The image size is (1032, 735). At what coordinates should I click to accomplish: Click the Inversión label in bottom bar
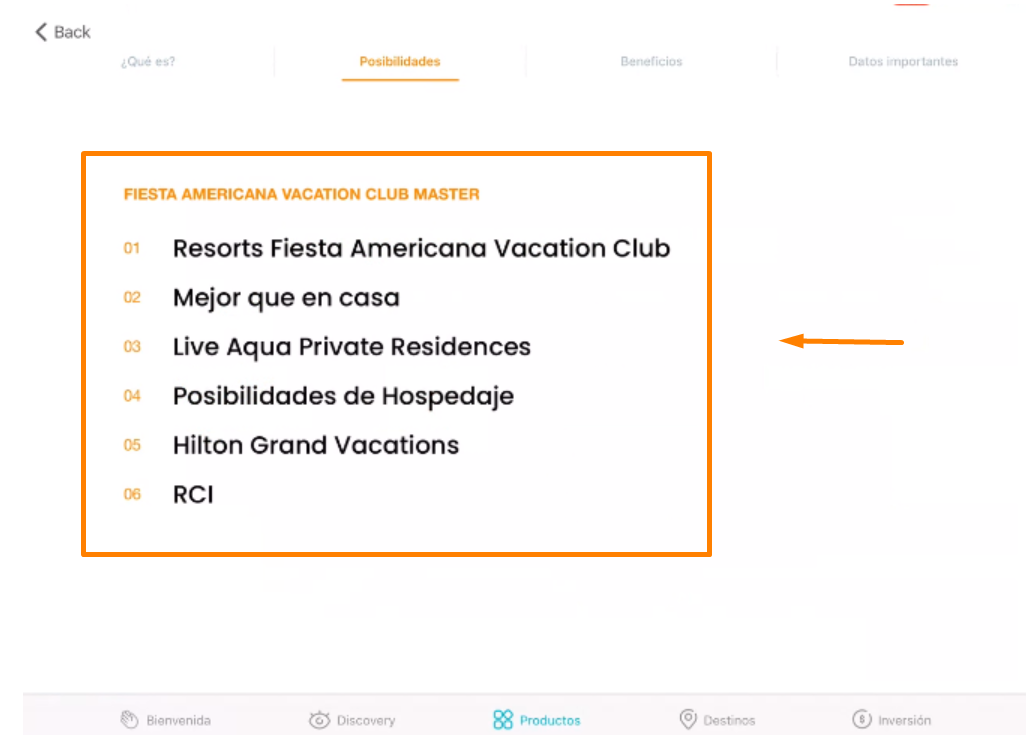pos(904,721)
